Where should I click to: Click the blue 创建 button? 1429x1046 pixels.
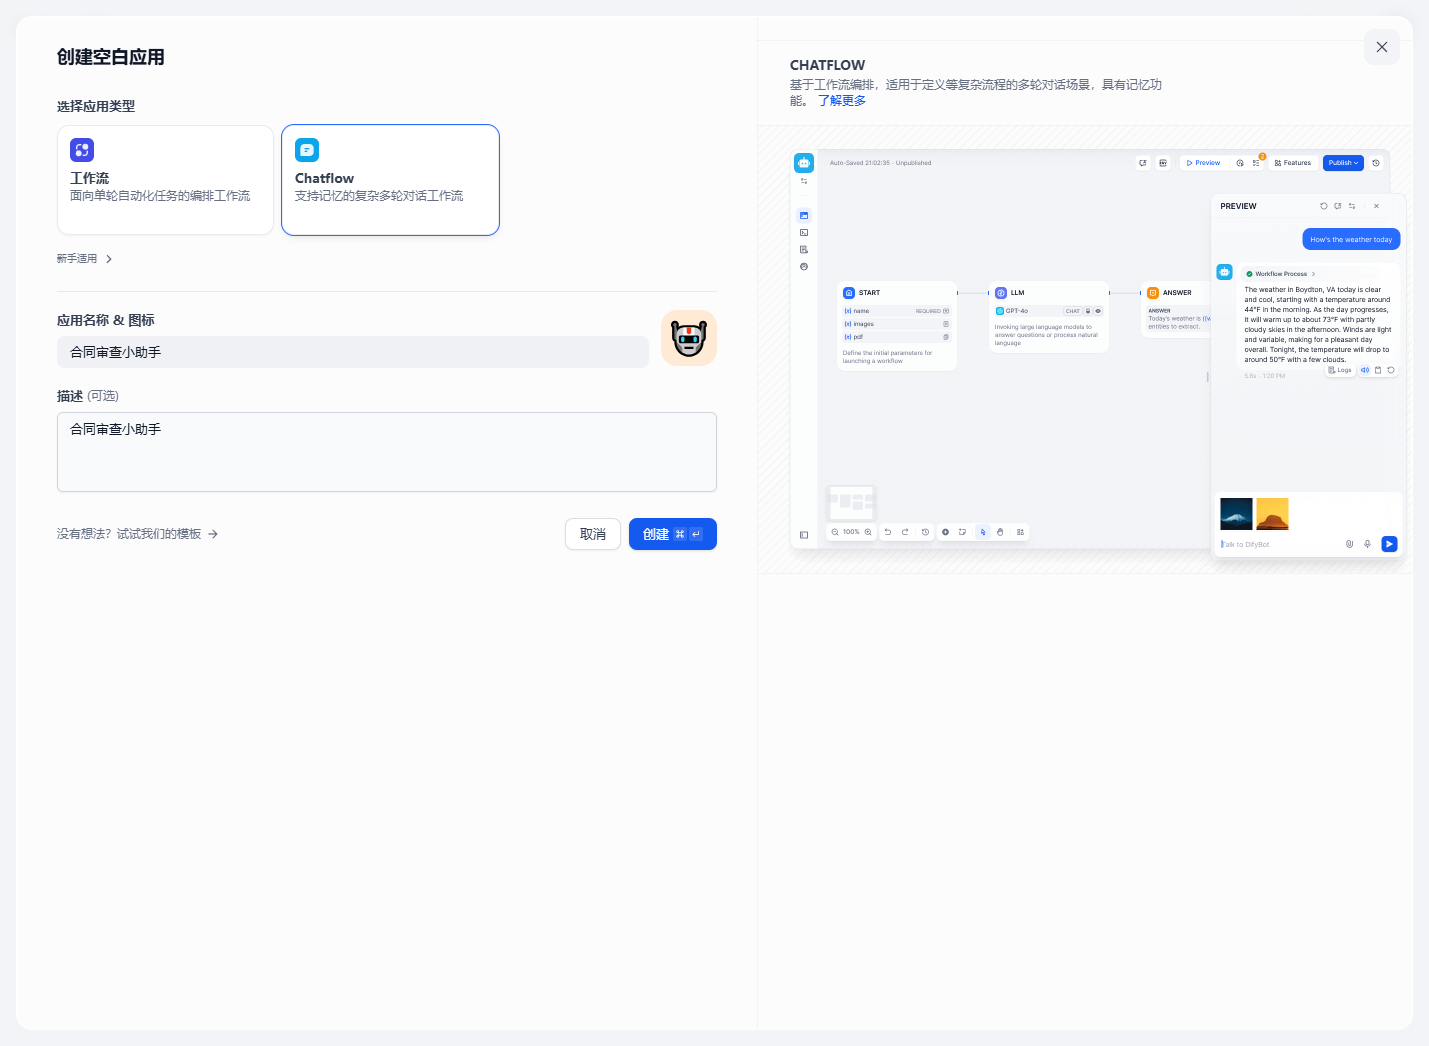(x=673, y=534)
